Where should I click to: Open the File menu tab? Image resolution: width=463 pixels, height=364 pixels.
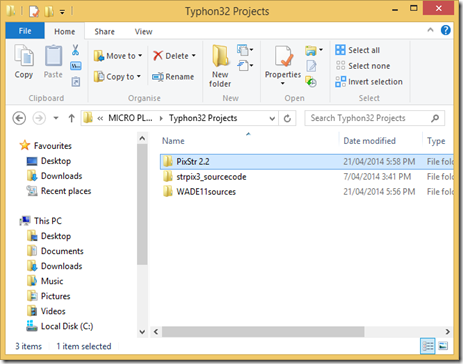click(x=25, y=31)
